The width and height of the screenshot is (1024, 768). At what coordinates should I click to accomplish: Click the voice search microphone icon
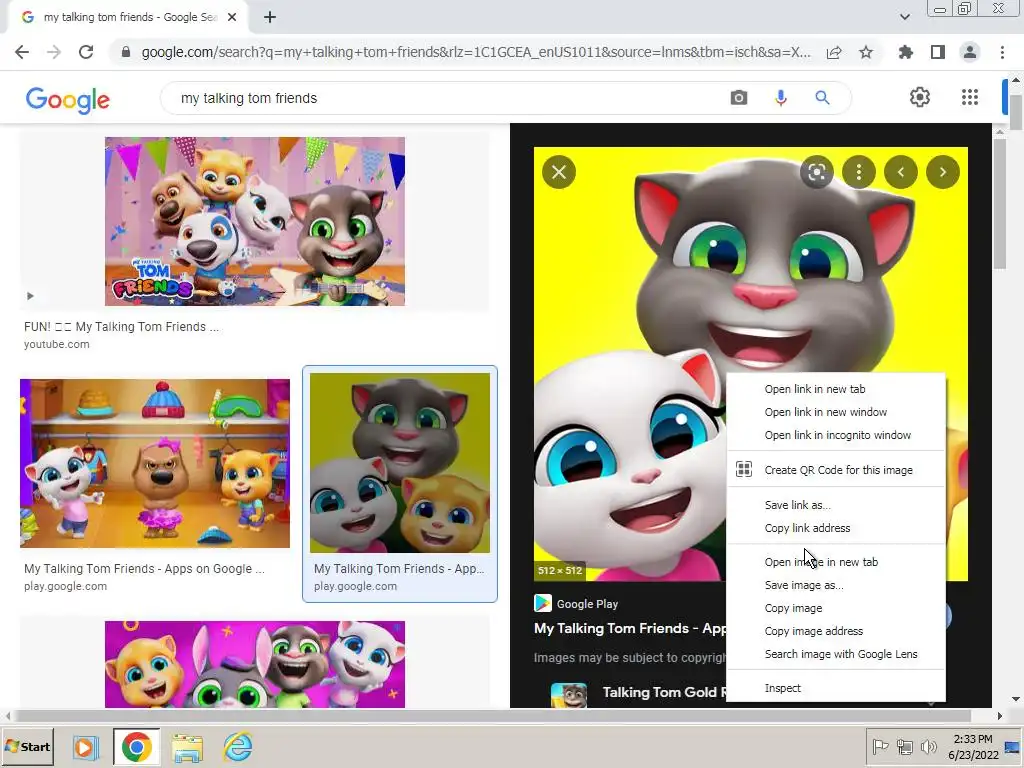coord(780,98)
